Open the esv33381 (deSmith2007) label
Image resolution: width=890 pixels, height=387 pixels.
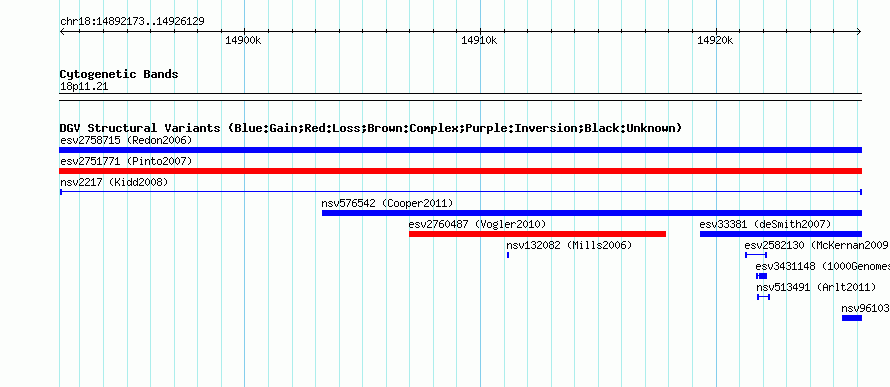tap(765, 224)
